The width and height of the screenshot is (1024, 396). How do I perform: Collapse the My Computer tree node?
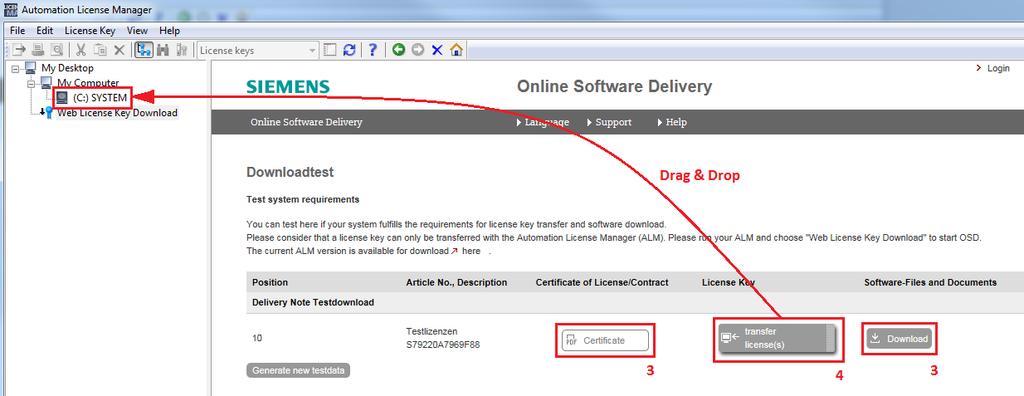tap(31, 83)
